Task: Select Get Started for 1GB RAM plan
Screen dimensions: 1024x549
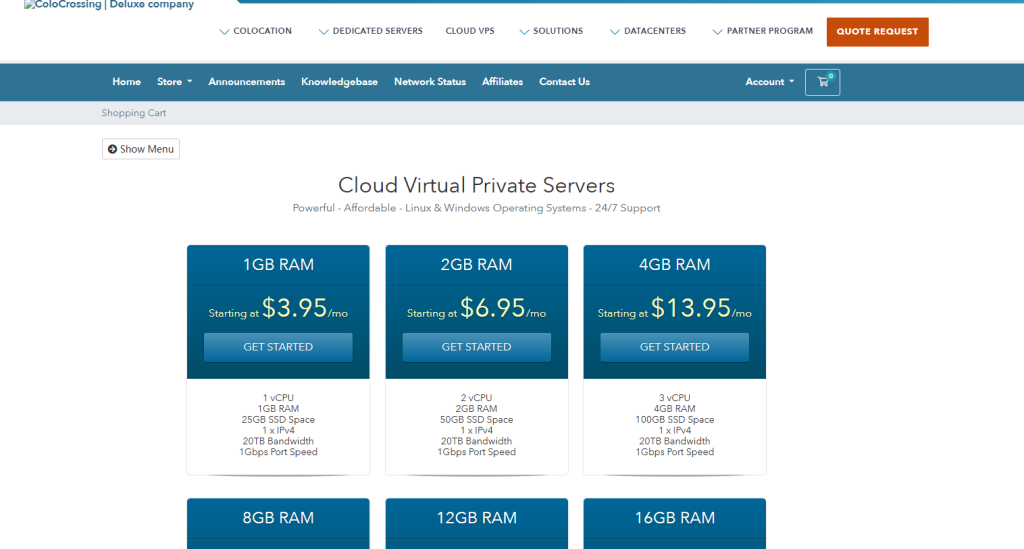Action: click(x=278, y=347)
